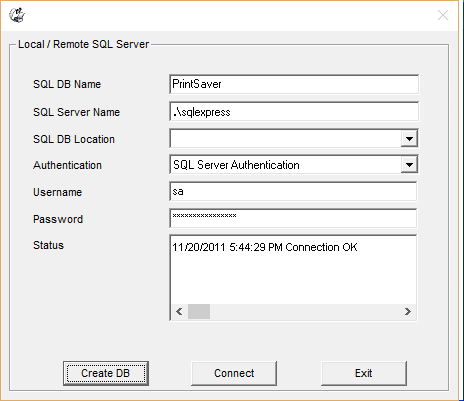Click the Exit button
Viewport: 464px width, 401px height.
tap(364, 373)
